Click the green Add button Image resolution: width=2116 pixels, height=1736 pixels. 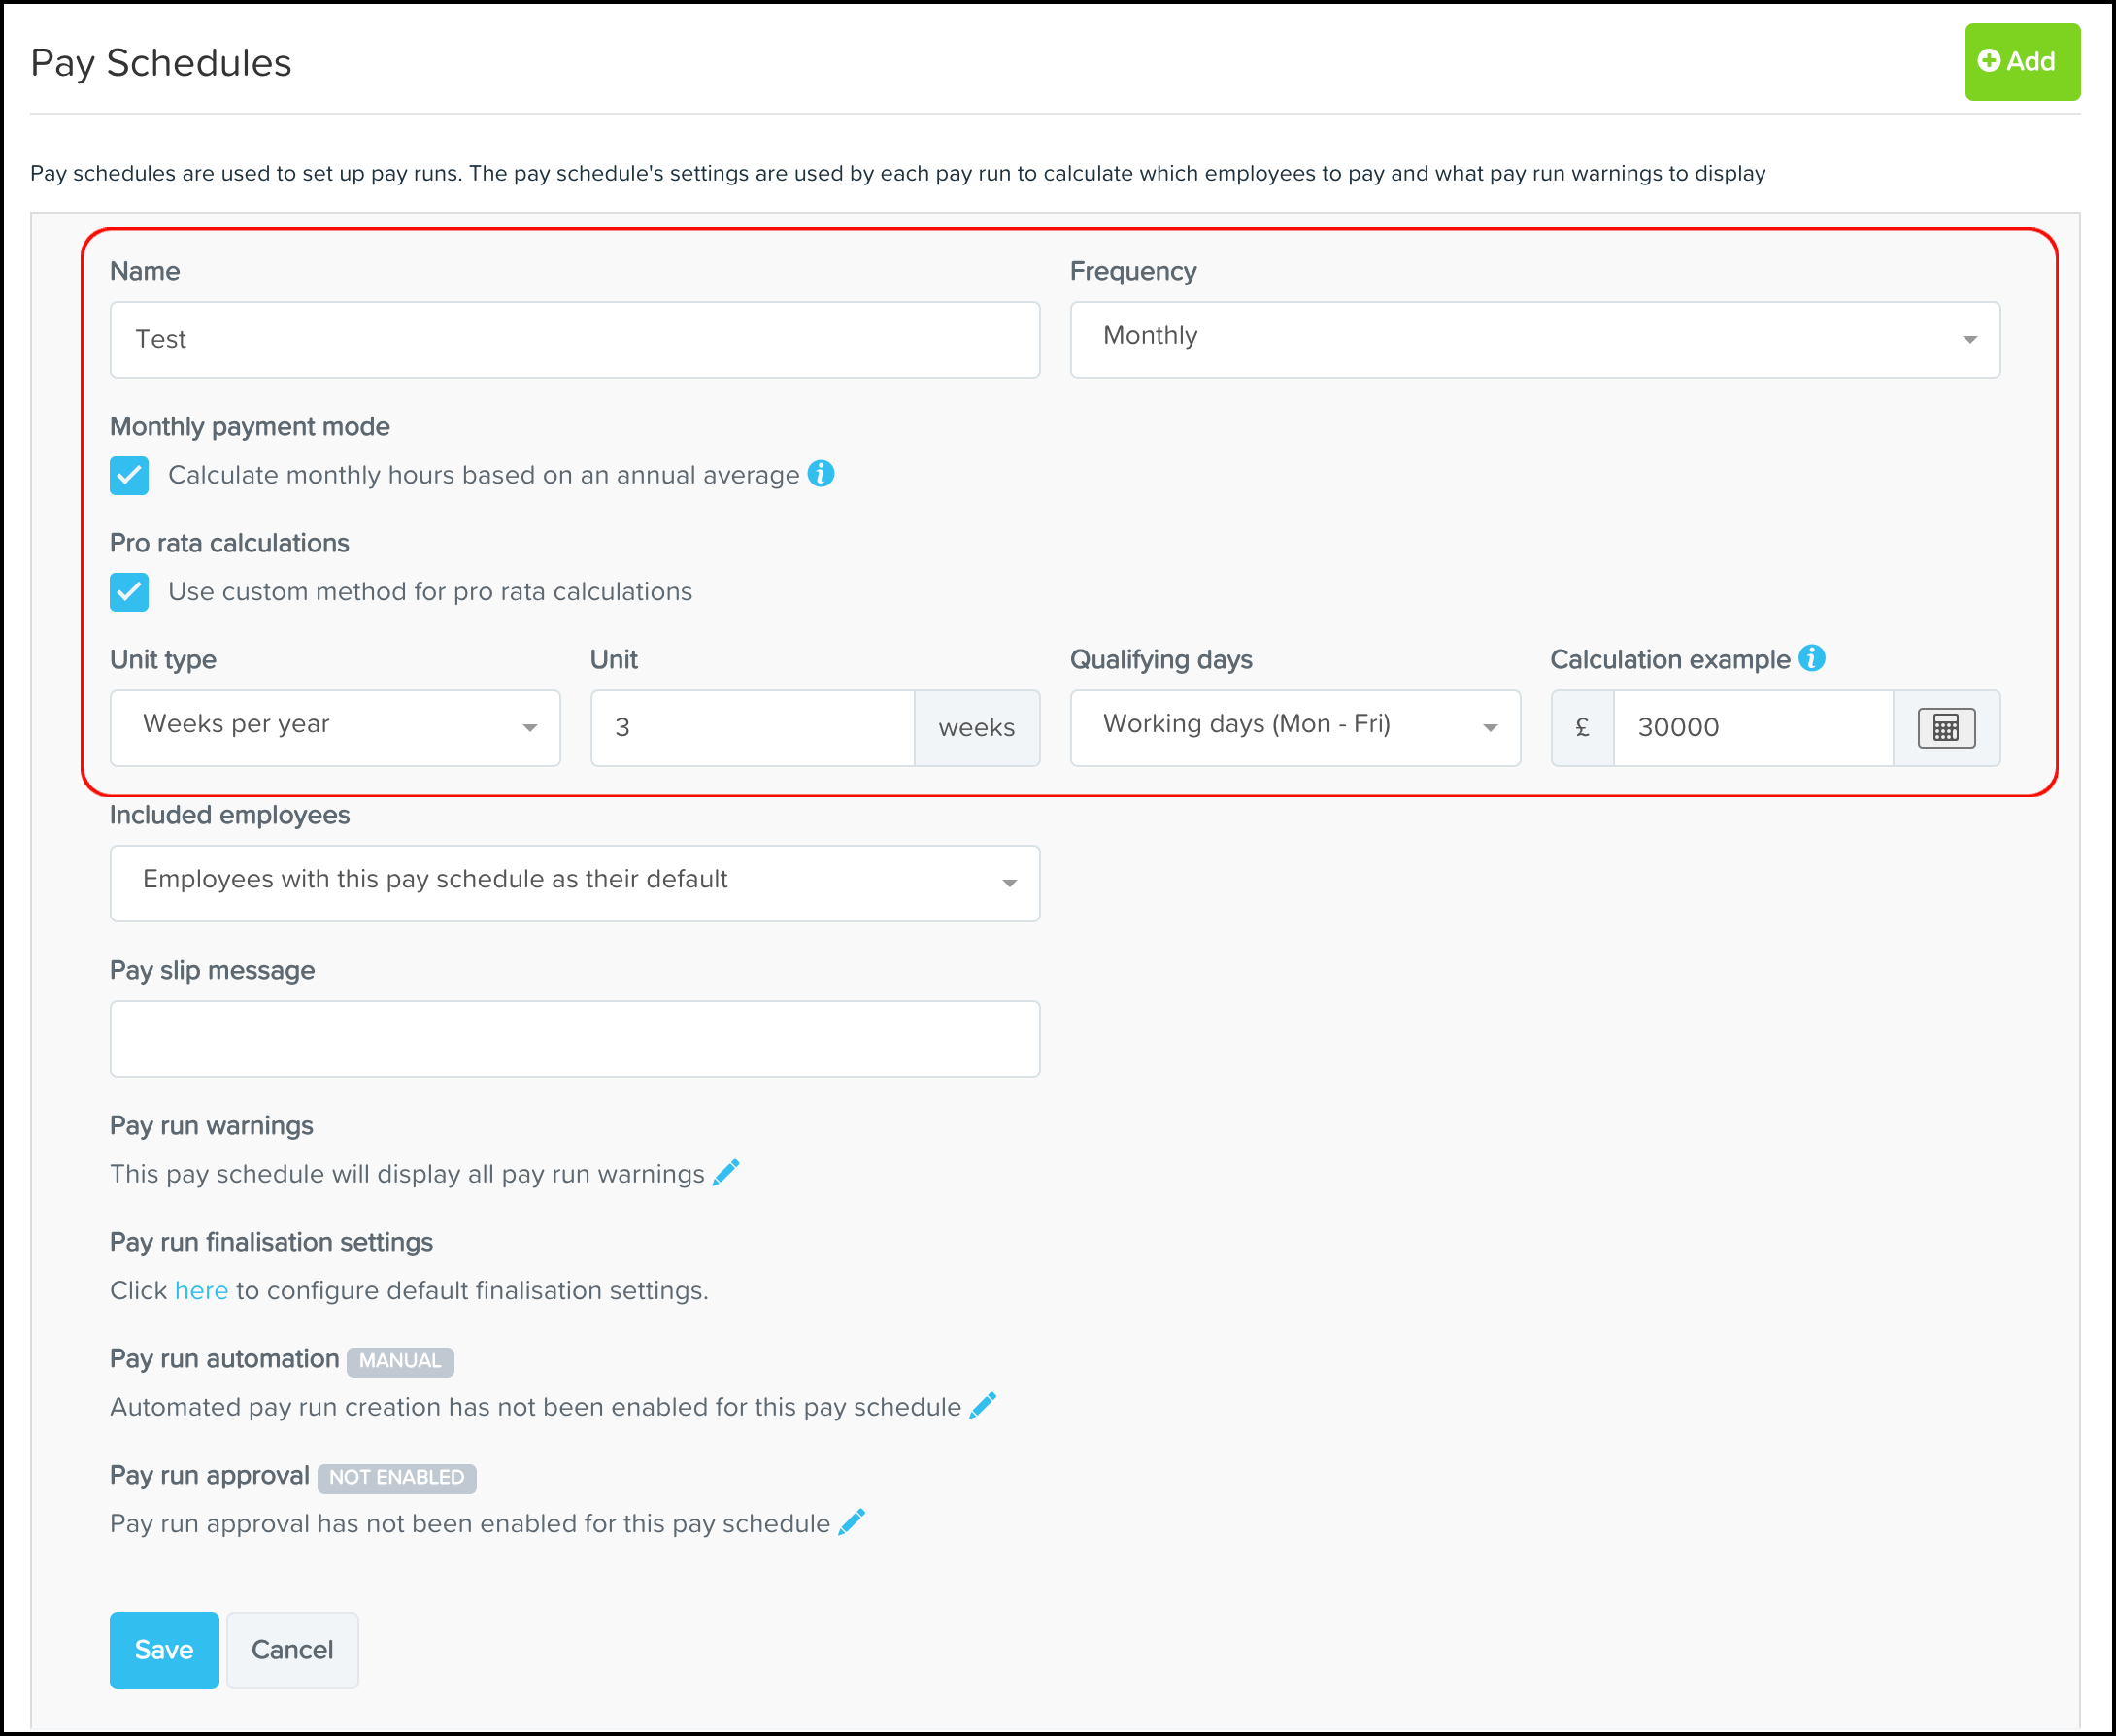coord(2021,62)
